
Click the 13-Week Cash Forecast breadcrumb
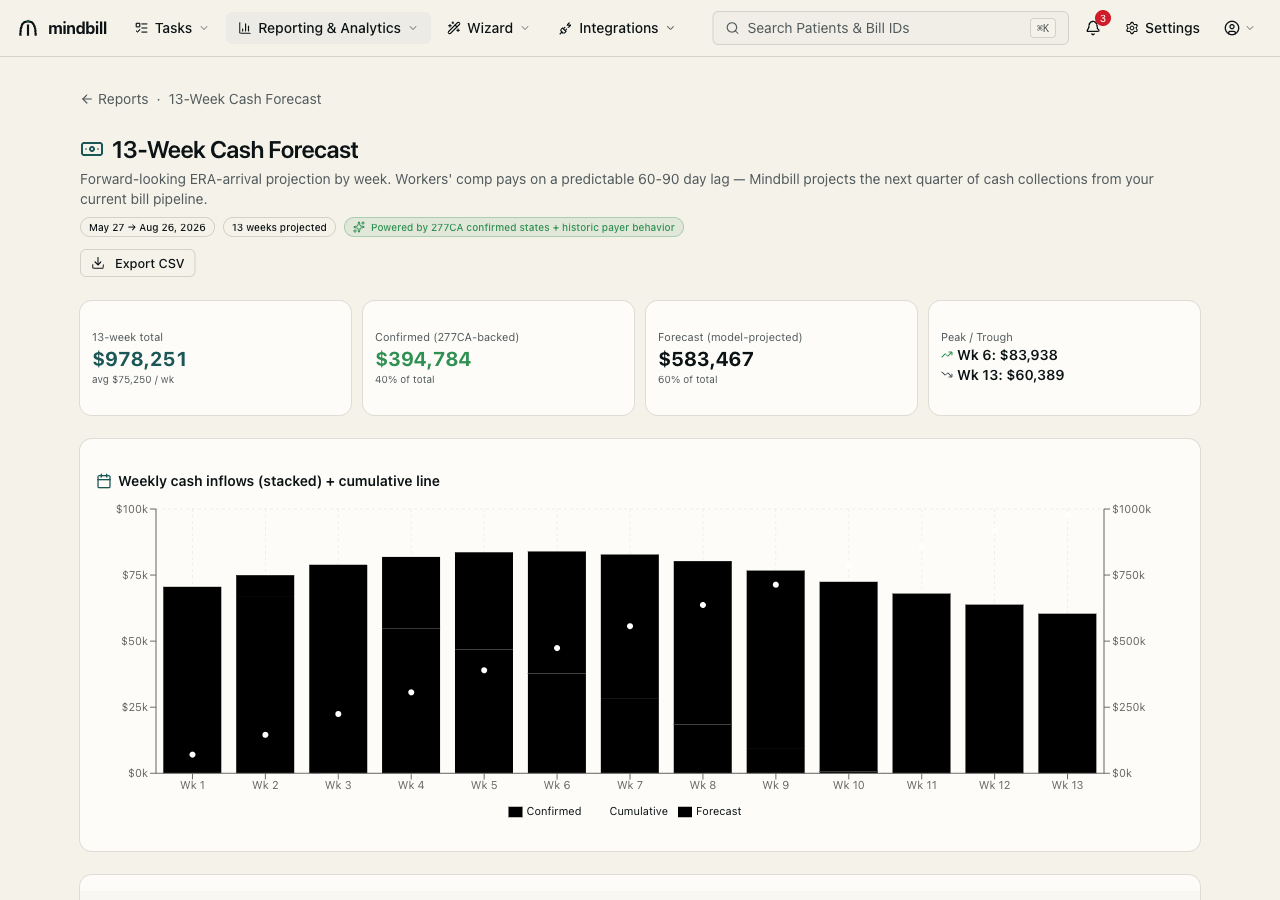point(245,99)
